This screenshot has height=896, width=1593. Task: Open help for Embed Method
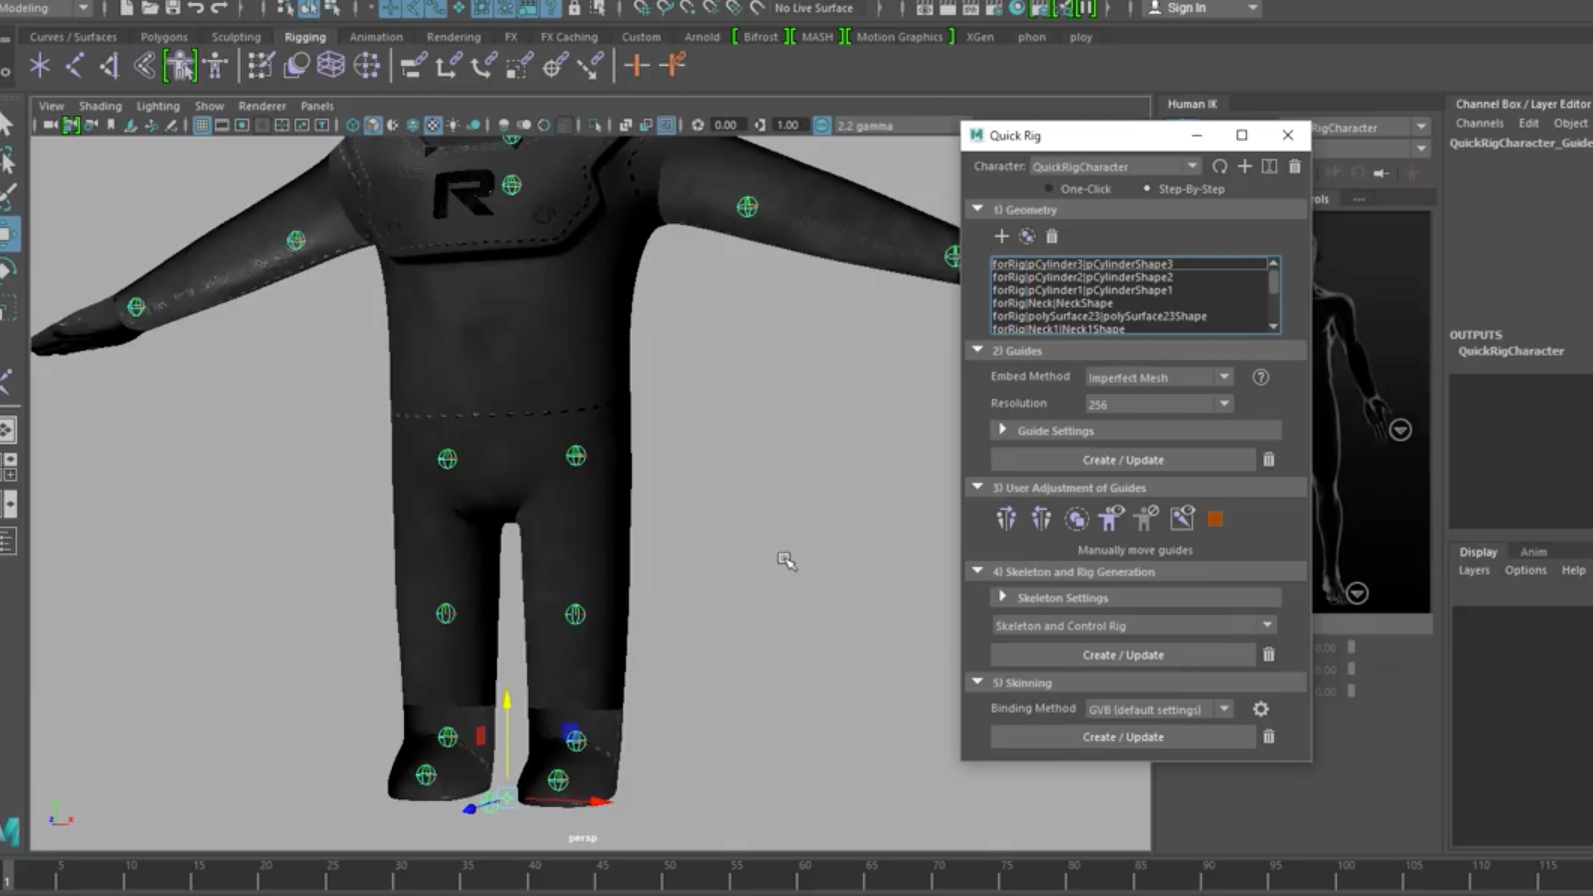(x=1261, y=377)
